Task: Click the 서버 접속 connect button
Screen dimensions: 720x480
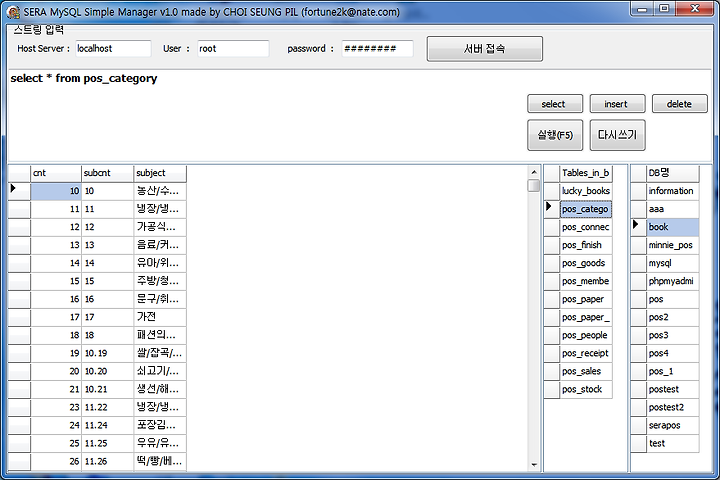Action: tap(484, 49)
